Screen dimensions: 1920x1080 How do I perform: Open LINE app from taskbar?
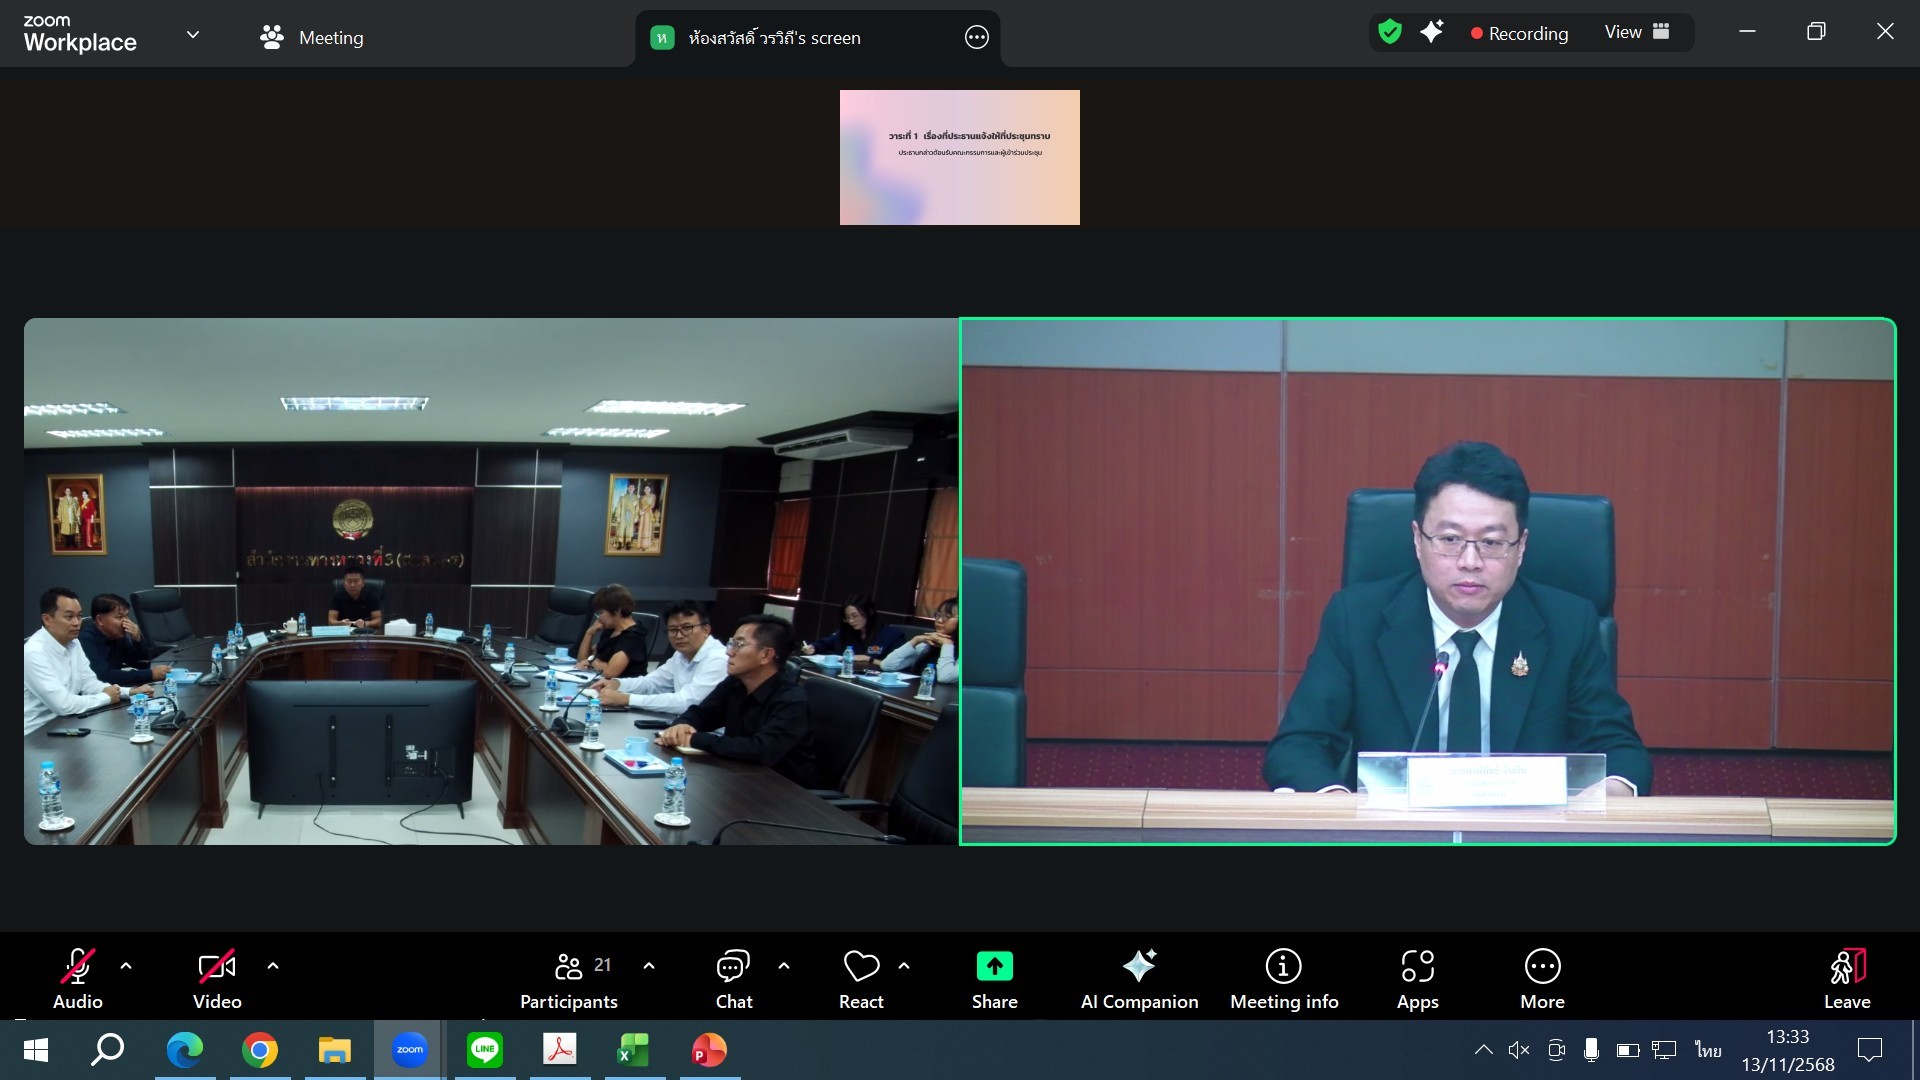pos(485,1050)
